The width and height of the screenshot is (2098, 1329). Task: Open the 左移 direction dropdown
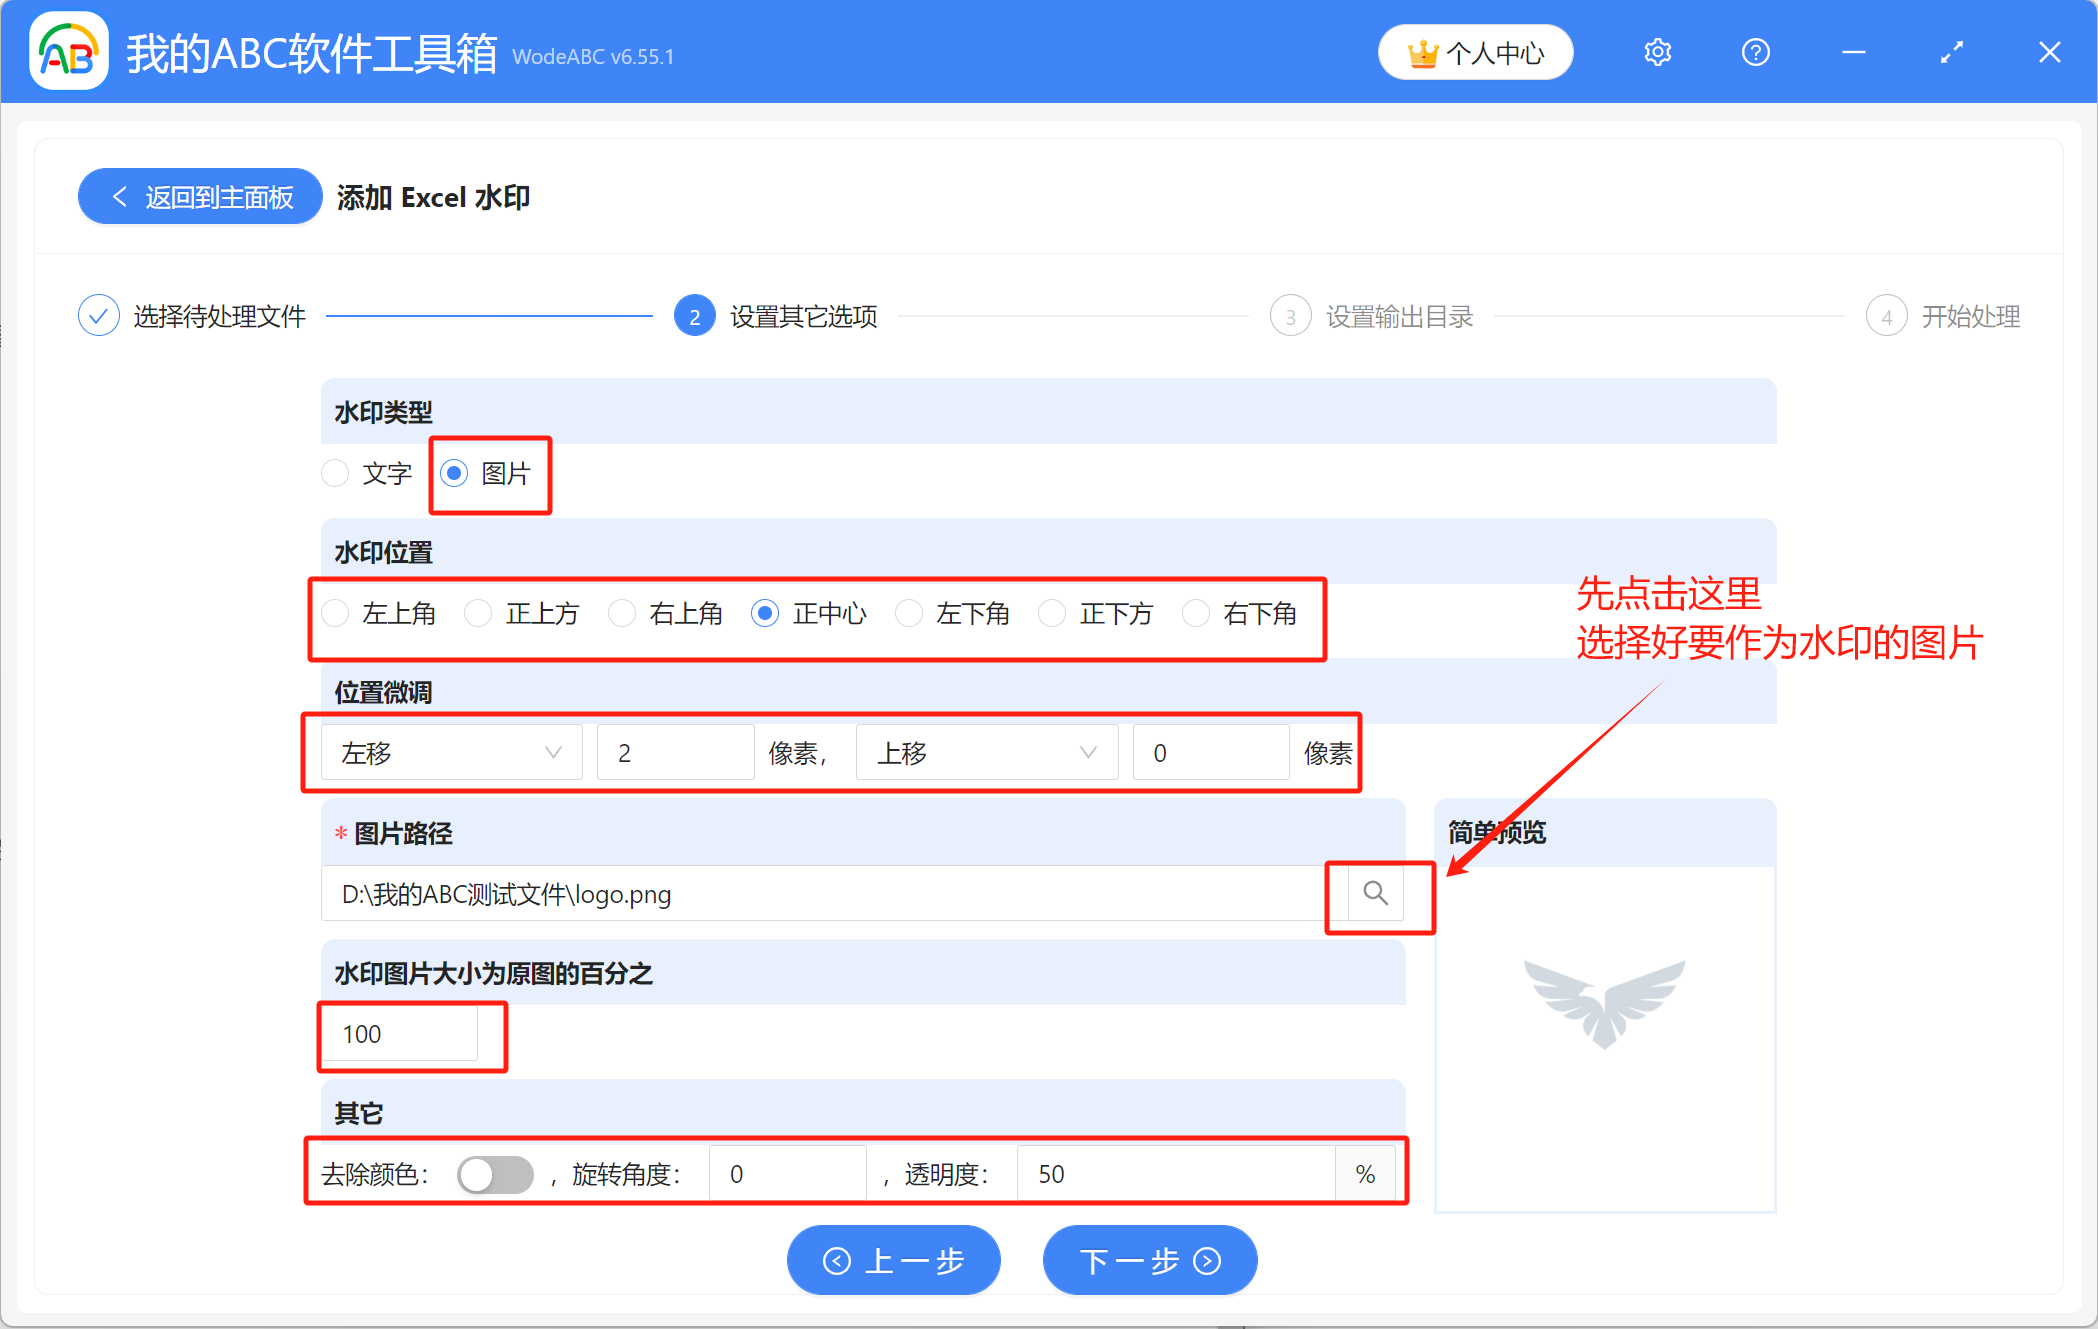point(450,752)
